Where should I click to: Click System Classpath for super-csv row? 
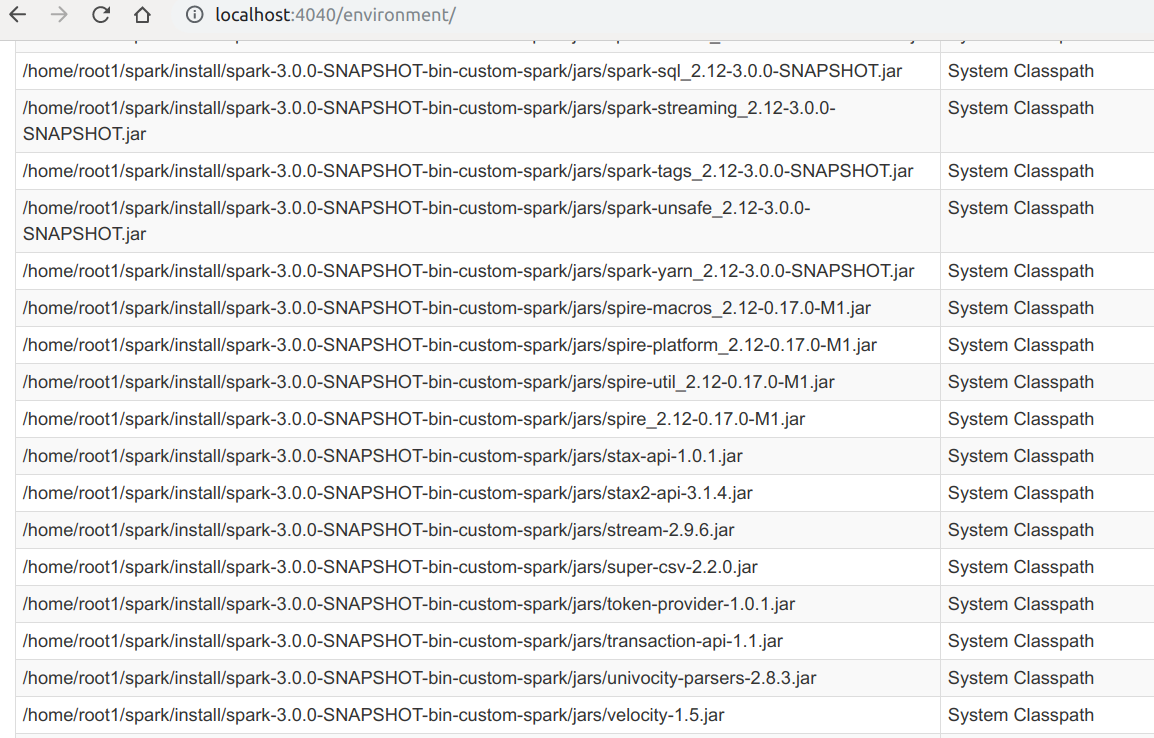[x=1020, y=567]
